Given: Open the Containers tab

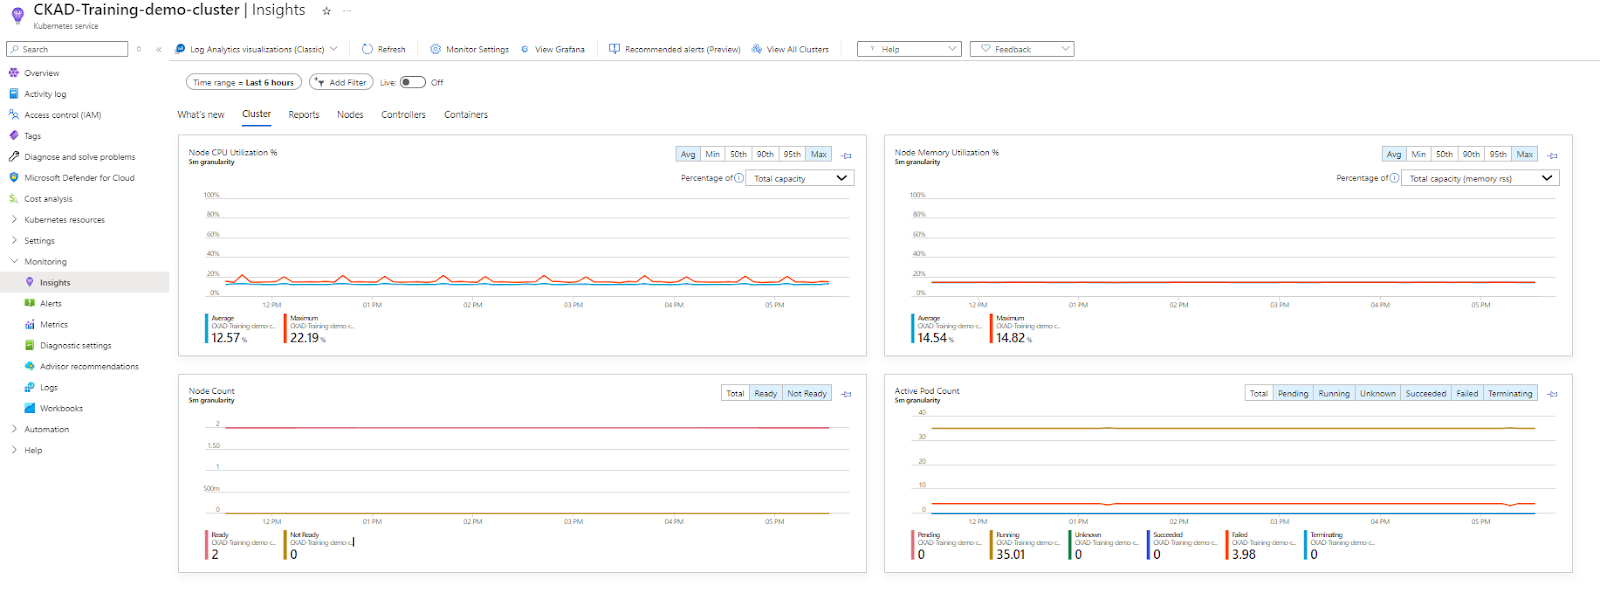Looking at the screenshot, I should point(466,115).
